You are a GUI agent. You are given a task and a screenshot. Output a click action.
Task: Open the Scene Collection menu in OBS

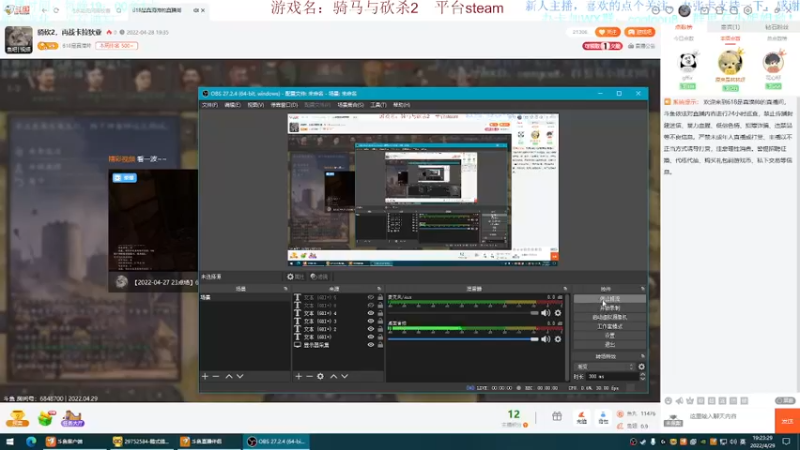(351, 105)
